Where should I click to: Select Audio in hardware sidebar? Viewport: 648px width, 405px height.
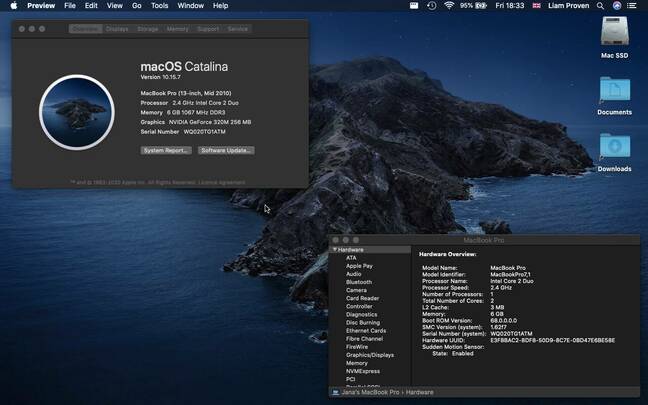(354, 274)
